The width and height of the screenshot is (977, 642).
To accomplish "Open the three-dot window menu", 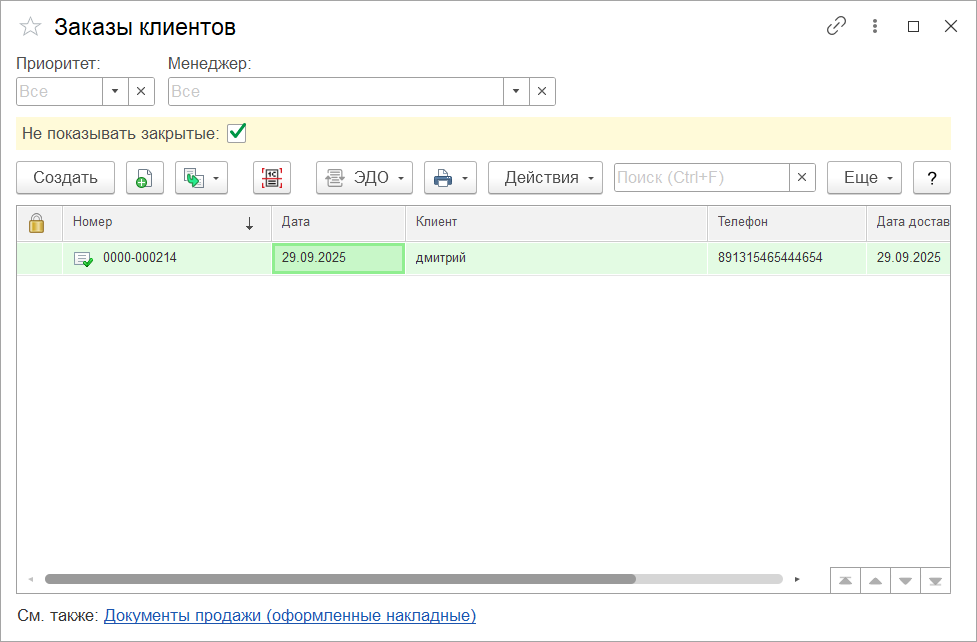I will tap(875, 27).
